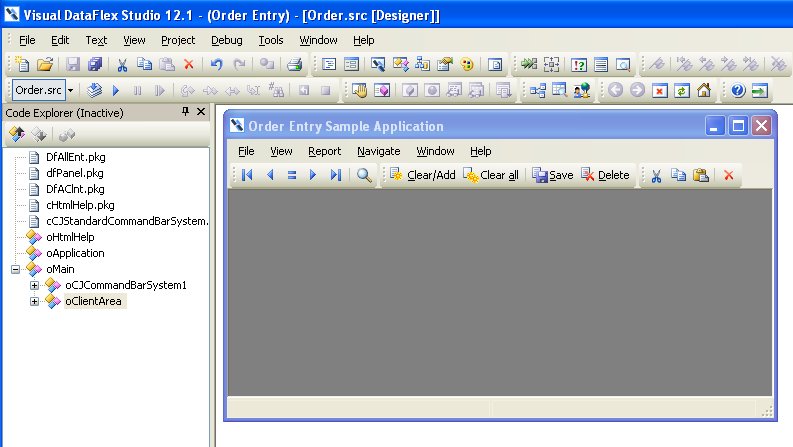Viewport: 793px width, 447px height.
Task: Close the Code Explorer panel
Action: coord(201,112)
